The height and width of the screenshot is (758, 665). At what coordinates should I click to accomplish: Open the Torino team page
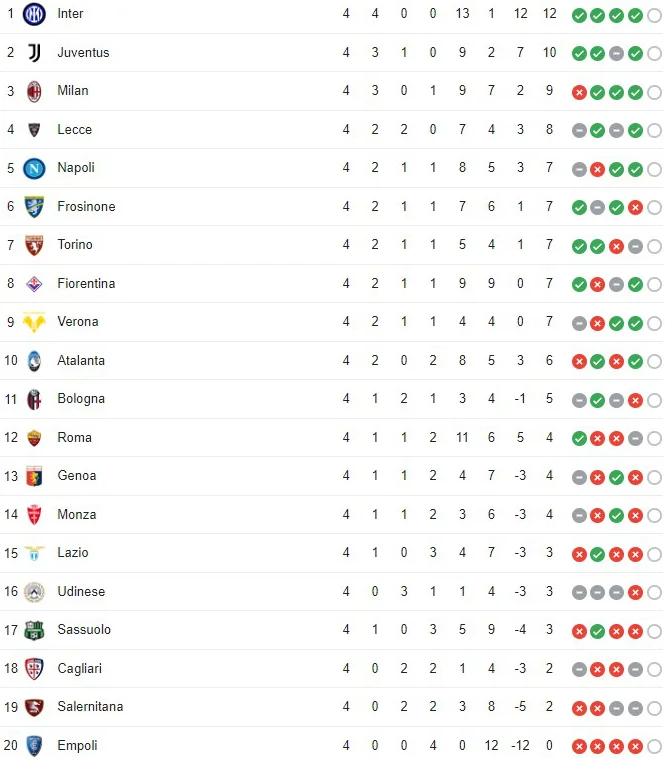click(x=74, y=245)
